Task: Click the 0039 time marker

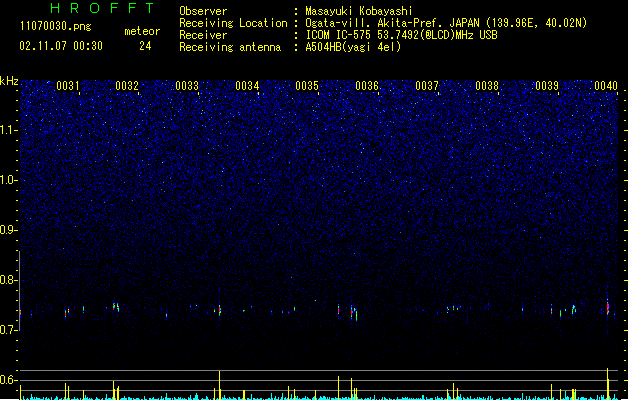Action: (x=547, y=86)
